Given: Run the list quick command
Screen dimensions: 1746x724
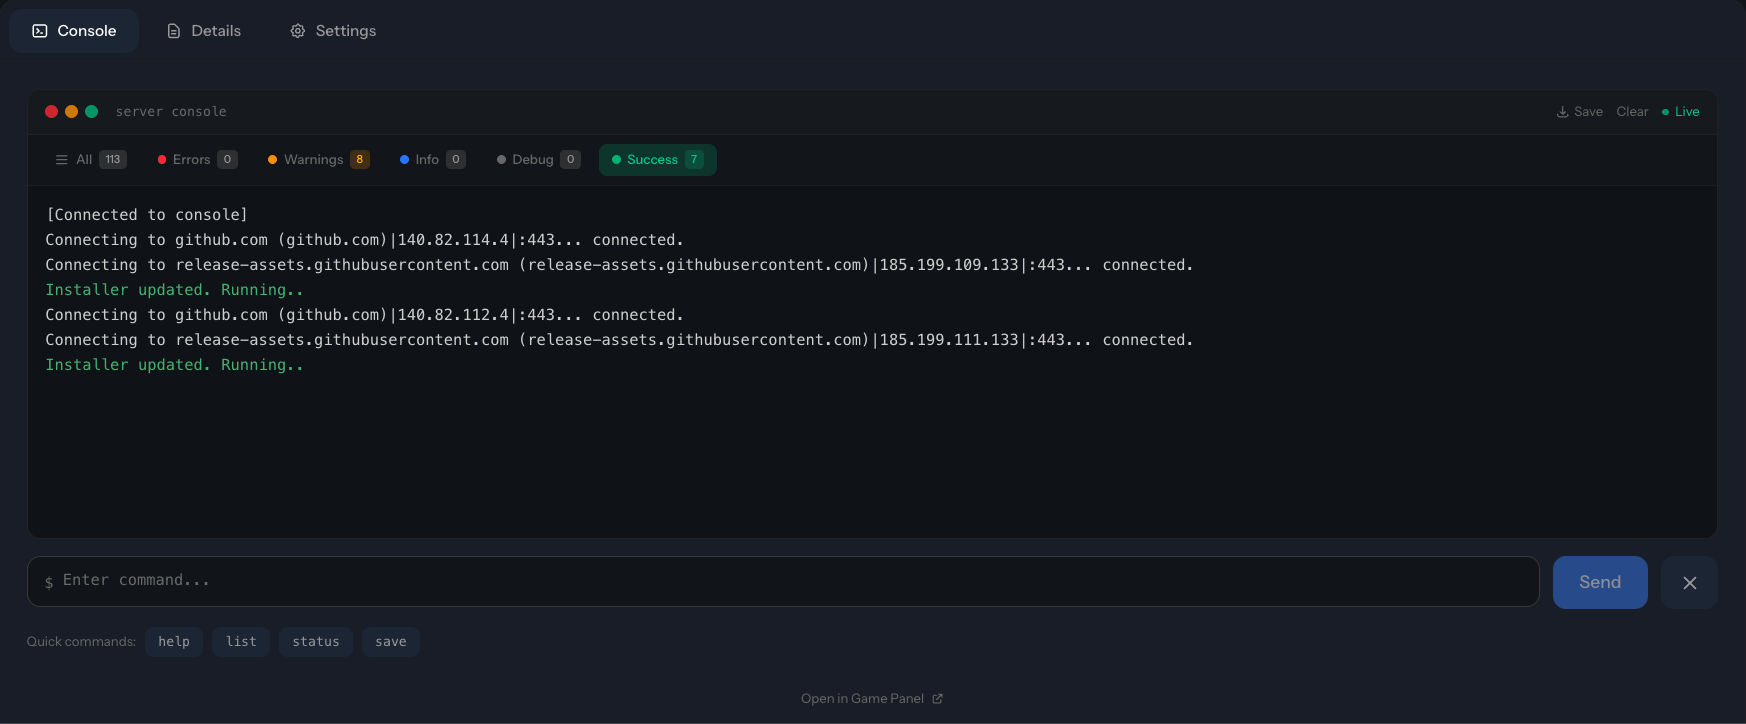Looking at the screenshot, I should [x=241, y=642].
